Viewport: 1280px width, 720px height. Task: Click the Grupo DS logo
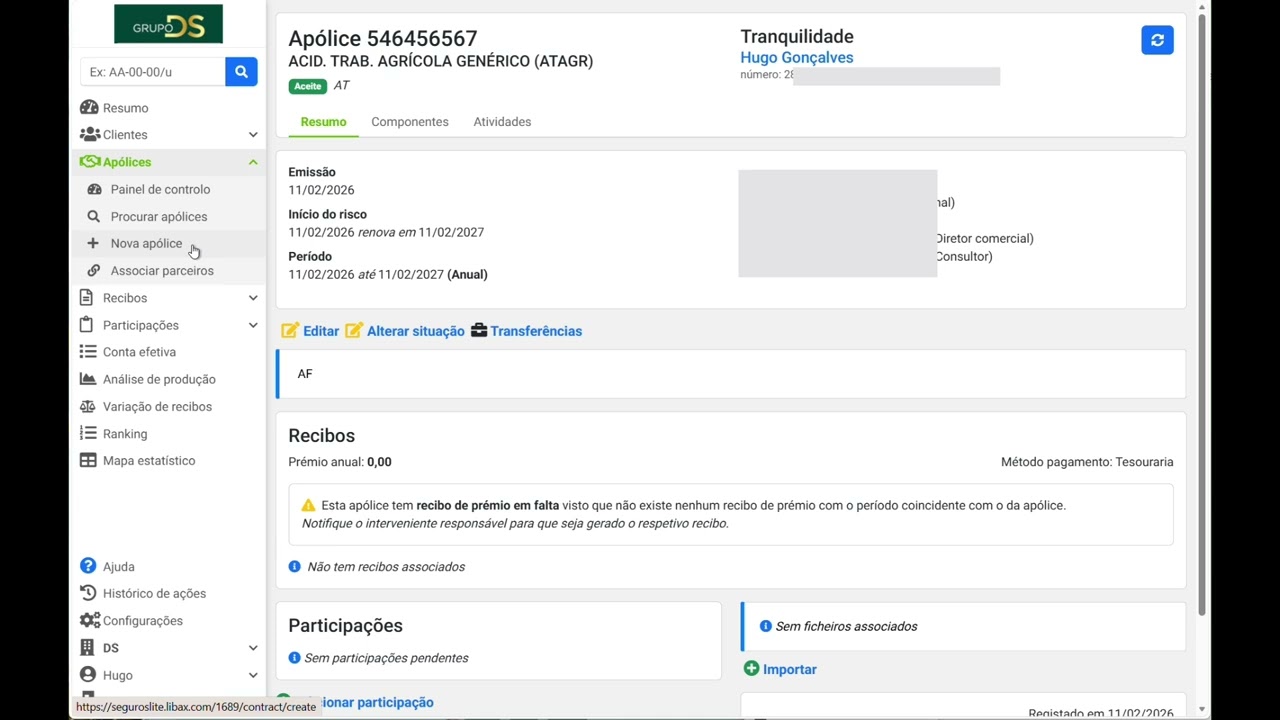(168, 24)
